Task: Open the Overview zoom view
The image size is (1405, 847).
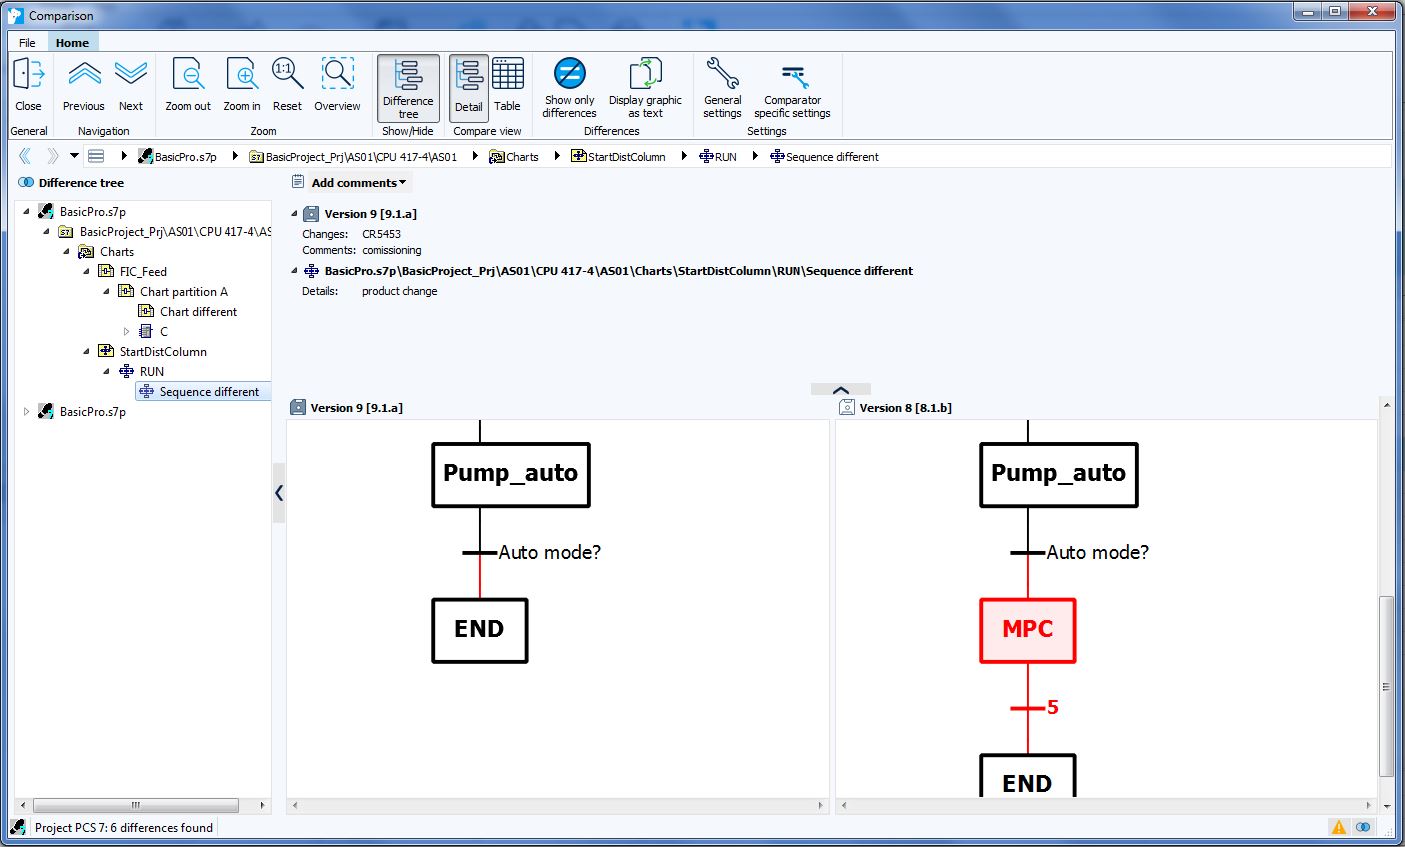Action: pos(337,84)
